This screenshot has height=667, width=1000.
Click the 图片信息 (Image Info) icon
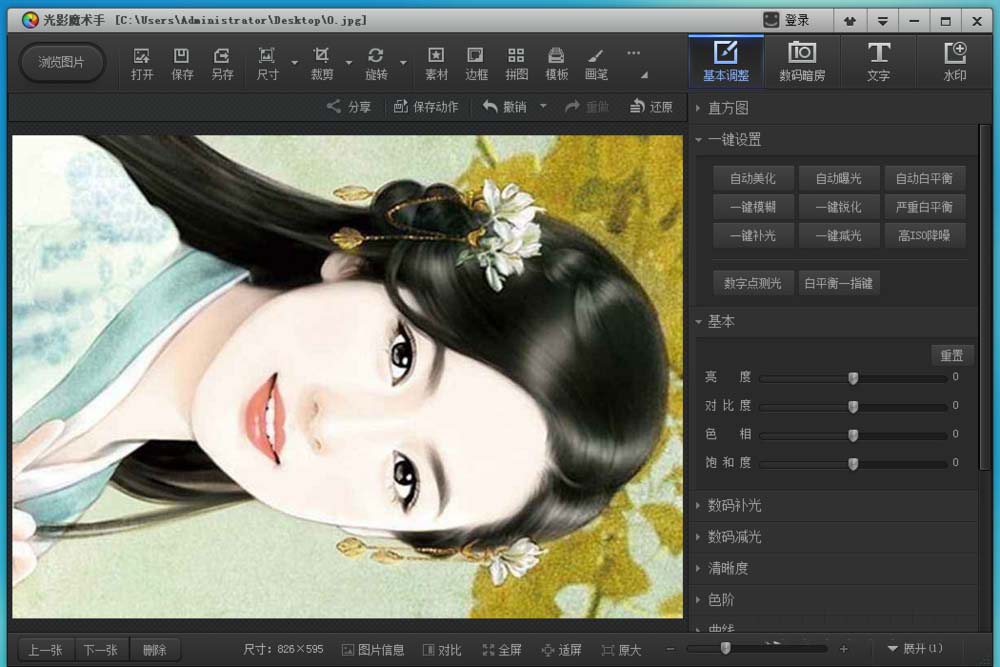click(348, 650)
